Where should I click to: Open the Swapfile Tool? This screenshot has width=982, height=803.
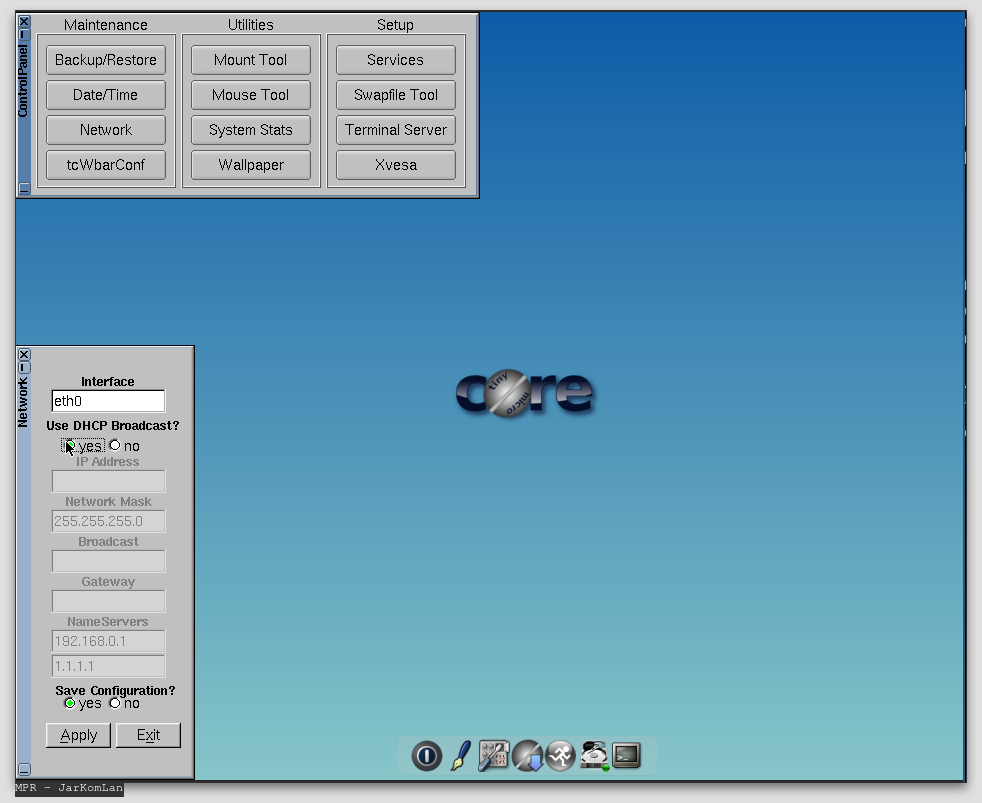point(395,94)
